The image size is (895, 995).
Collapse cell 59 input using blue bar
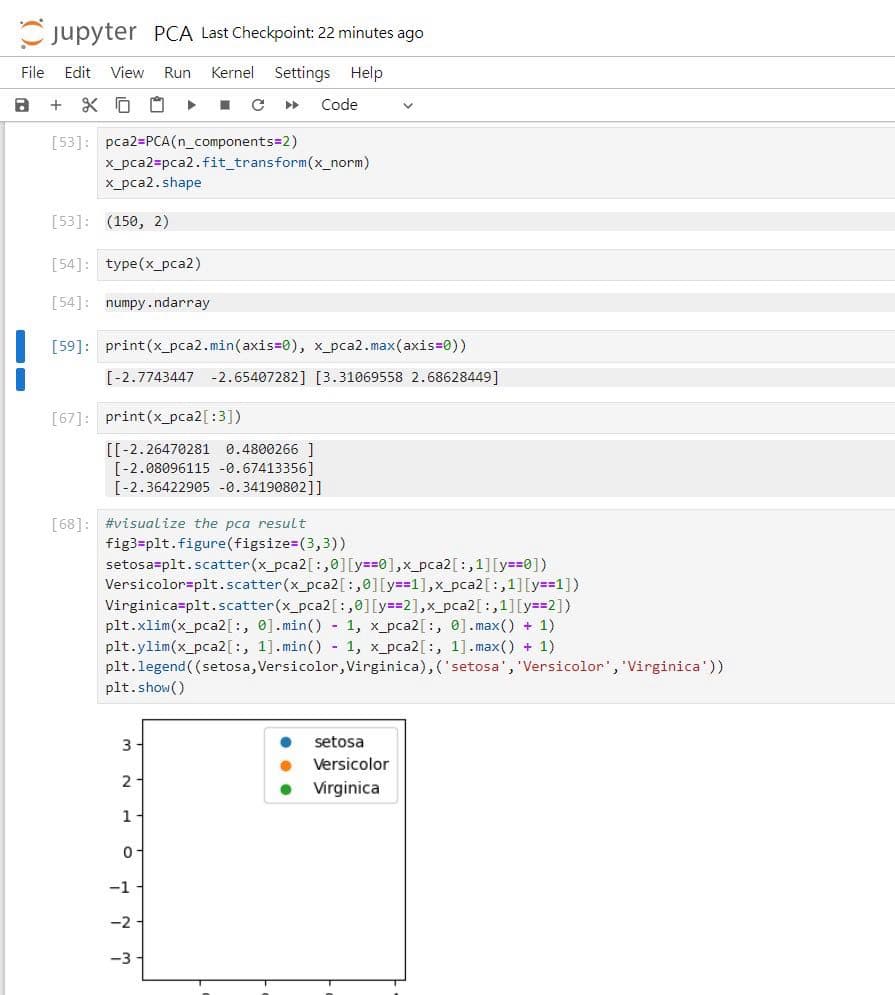[x=20, y=346]
